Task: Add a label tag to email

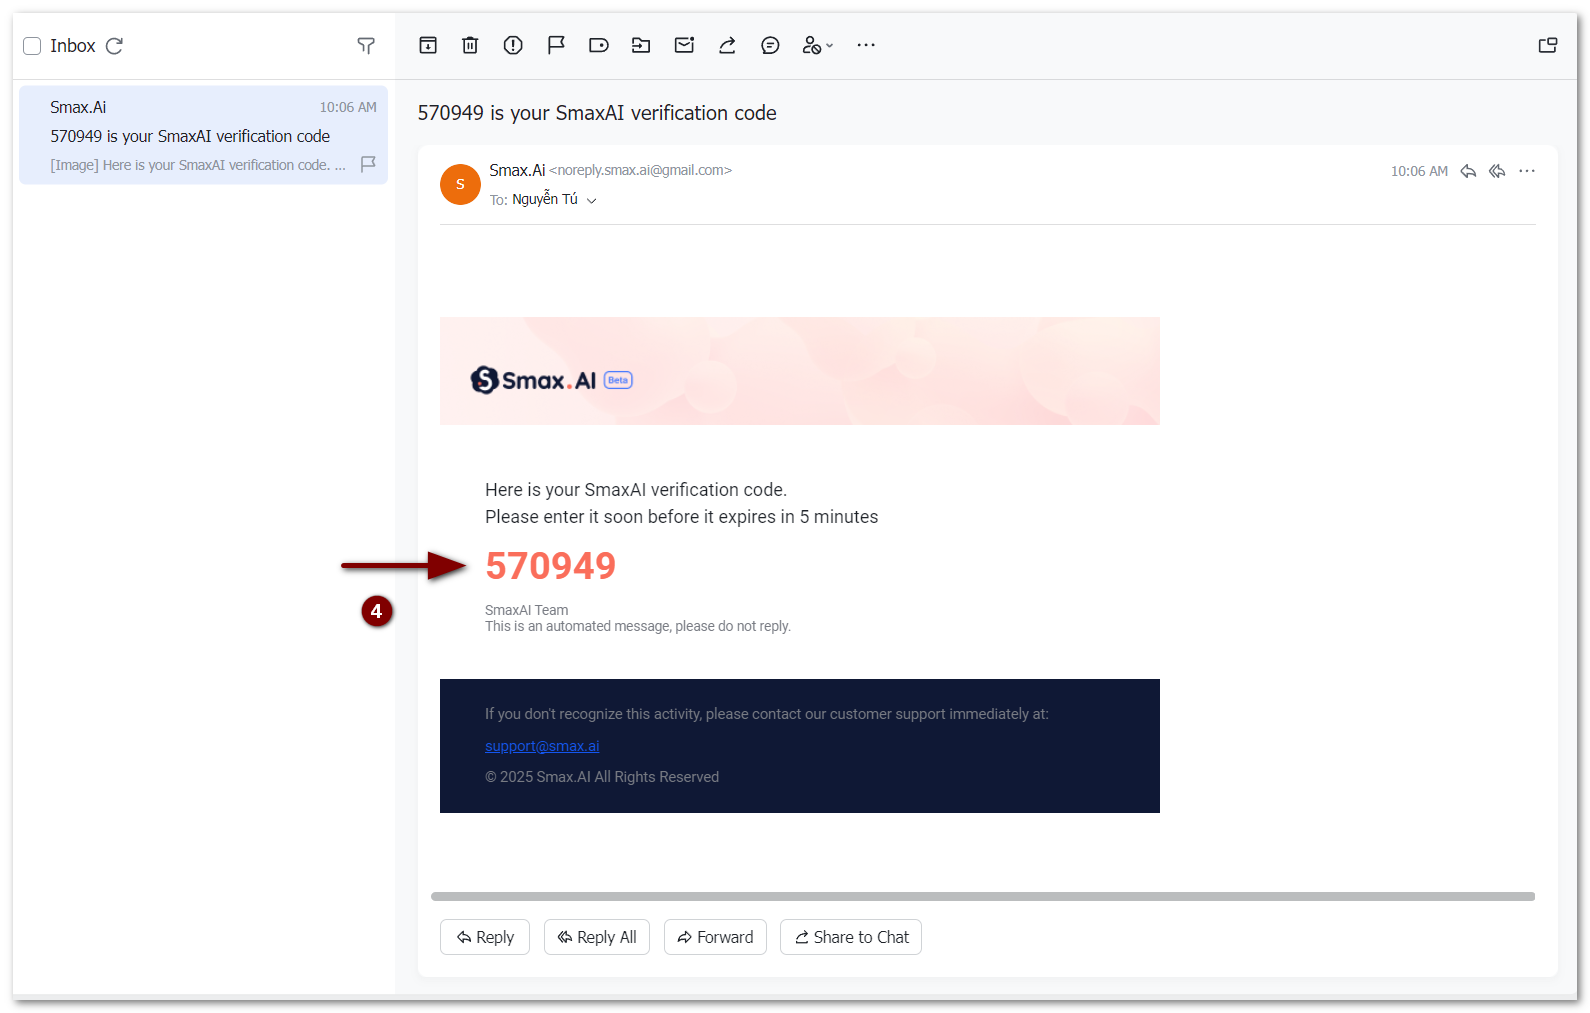Action: click(x=598, y=45)
